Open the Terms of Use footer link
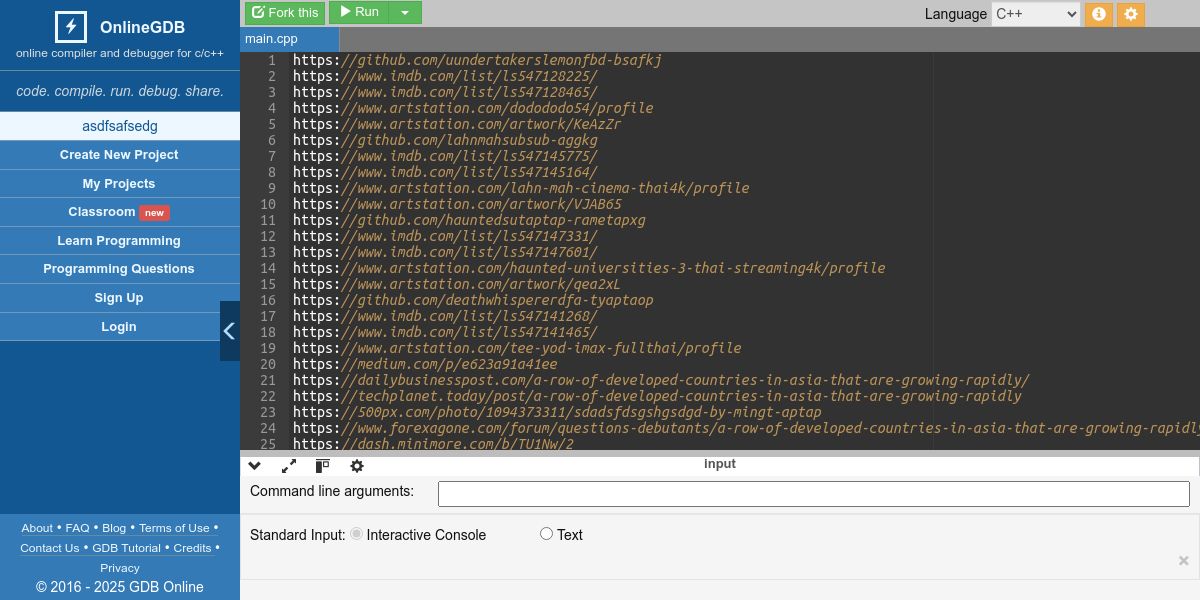Viewport: 1200px width, 600px height. tap(174, 528)
